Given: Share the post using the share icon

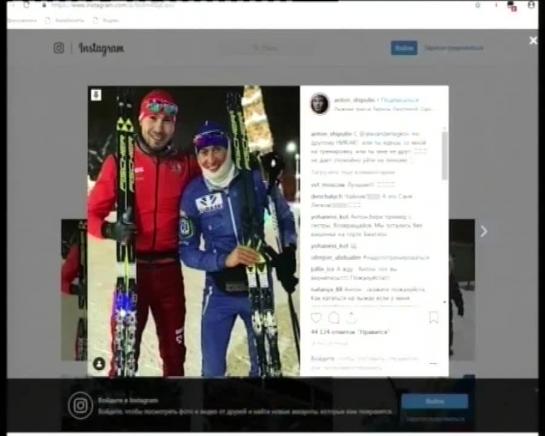Looking at the screenshot, I should [x=351, y=318].
